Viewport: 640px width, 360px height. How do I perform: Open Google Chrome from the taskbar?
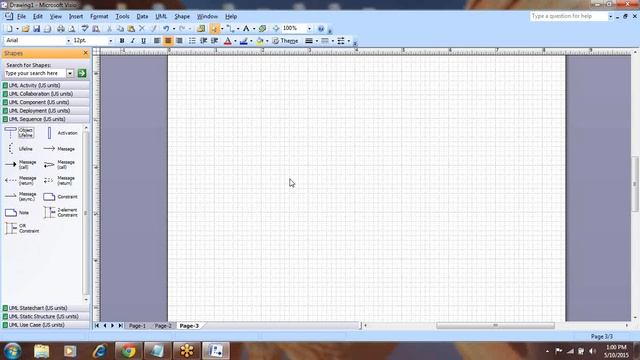click(x=128, y=351)
